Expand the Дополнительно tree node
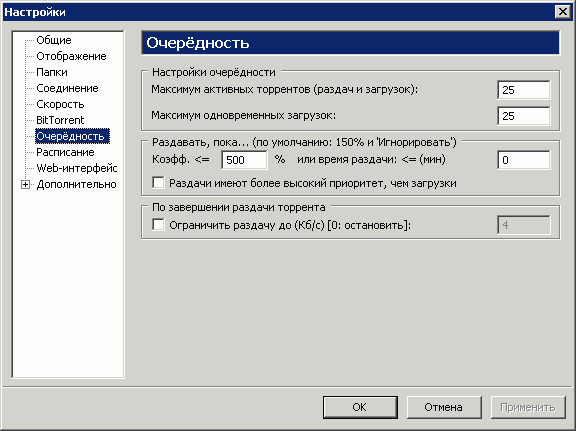 coord(25,184)
